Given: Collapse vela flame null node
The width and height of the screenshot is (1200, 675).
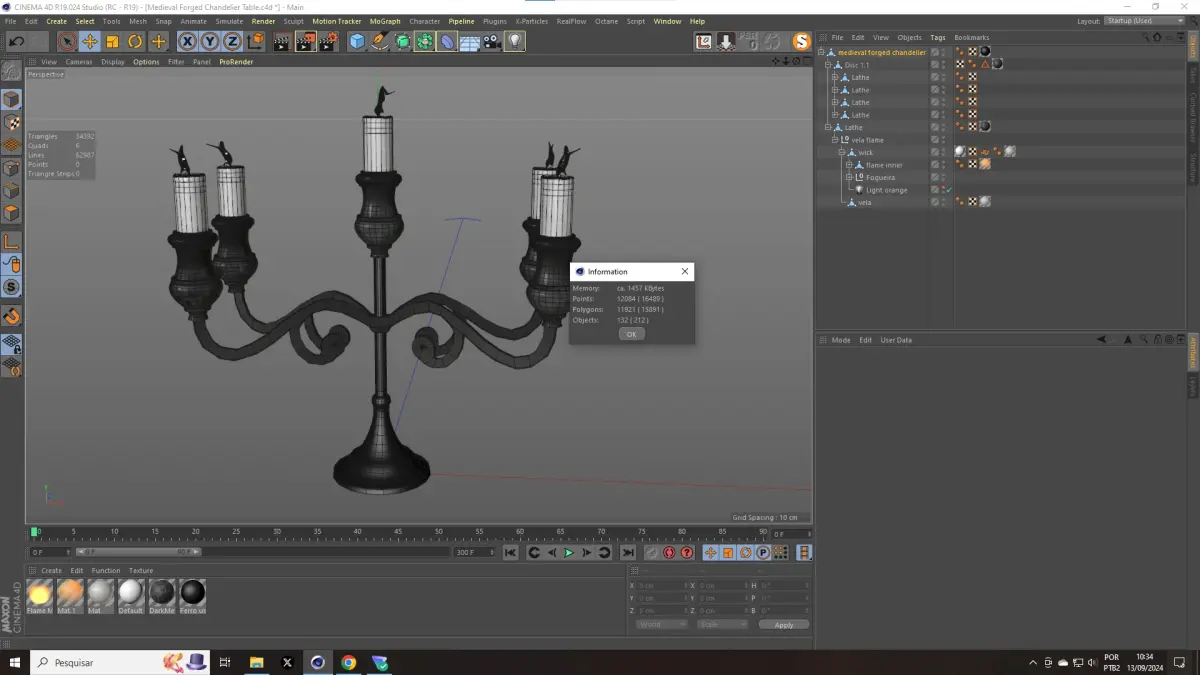Looking at the screenshot, I should tap(835, 140).
